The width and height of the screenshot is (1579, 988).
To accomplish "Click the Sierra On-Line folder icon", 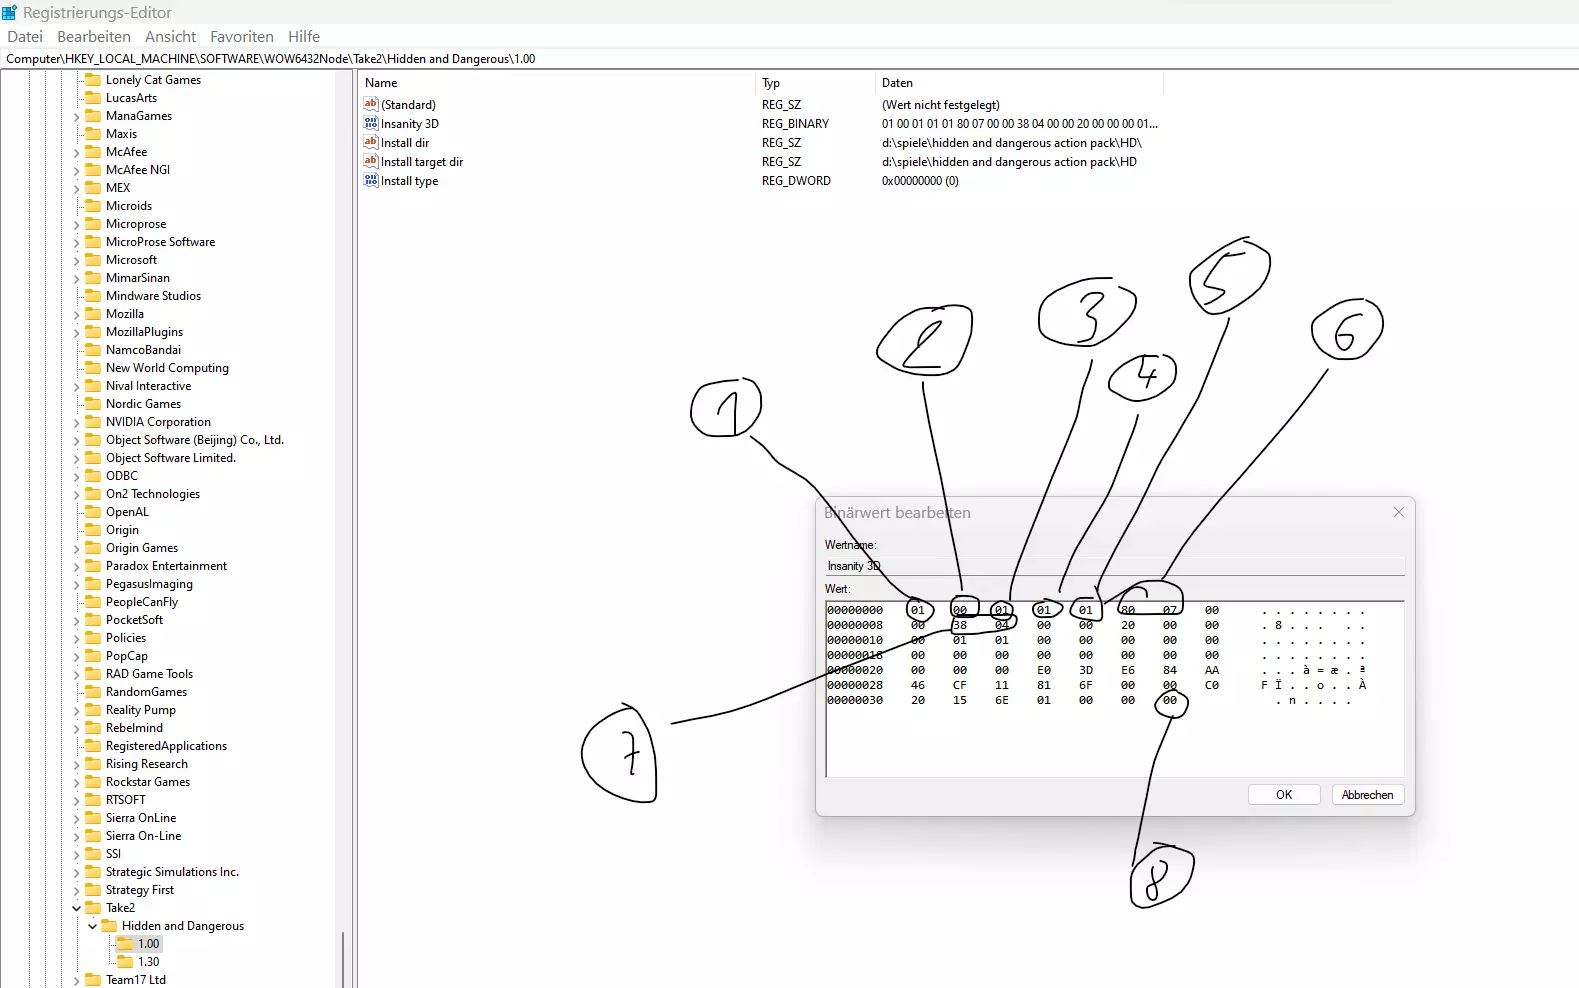I will (93, 835).
